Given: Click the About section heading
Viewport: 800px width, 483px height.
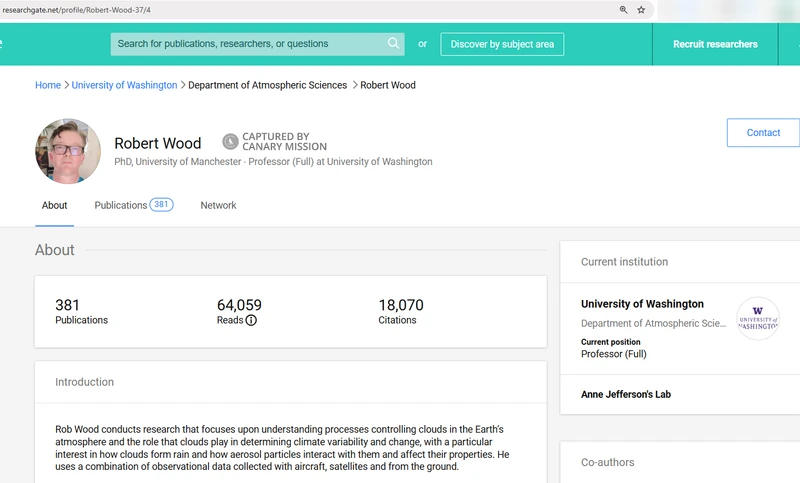Looking at the screenshot, I should (x=55, y=250).
